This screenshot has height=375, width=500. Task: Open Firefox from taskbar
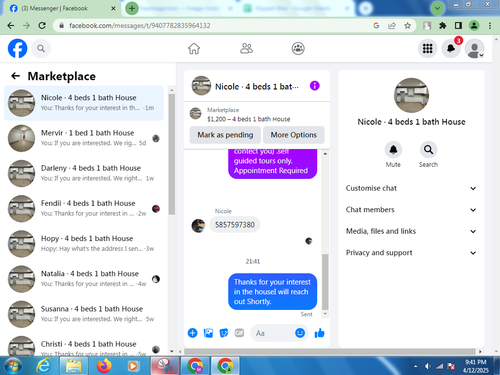tap(104, 366)
